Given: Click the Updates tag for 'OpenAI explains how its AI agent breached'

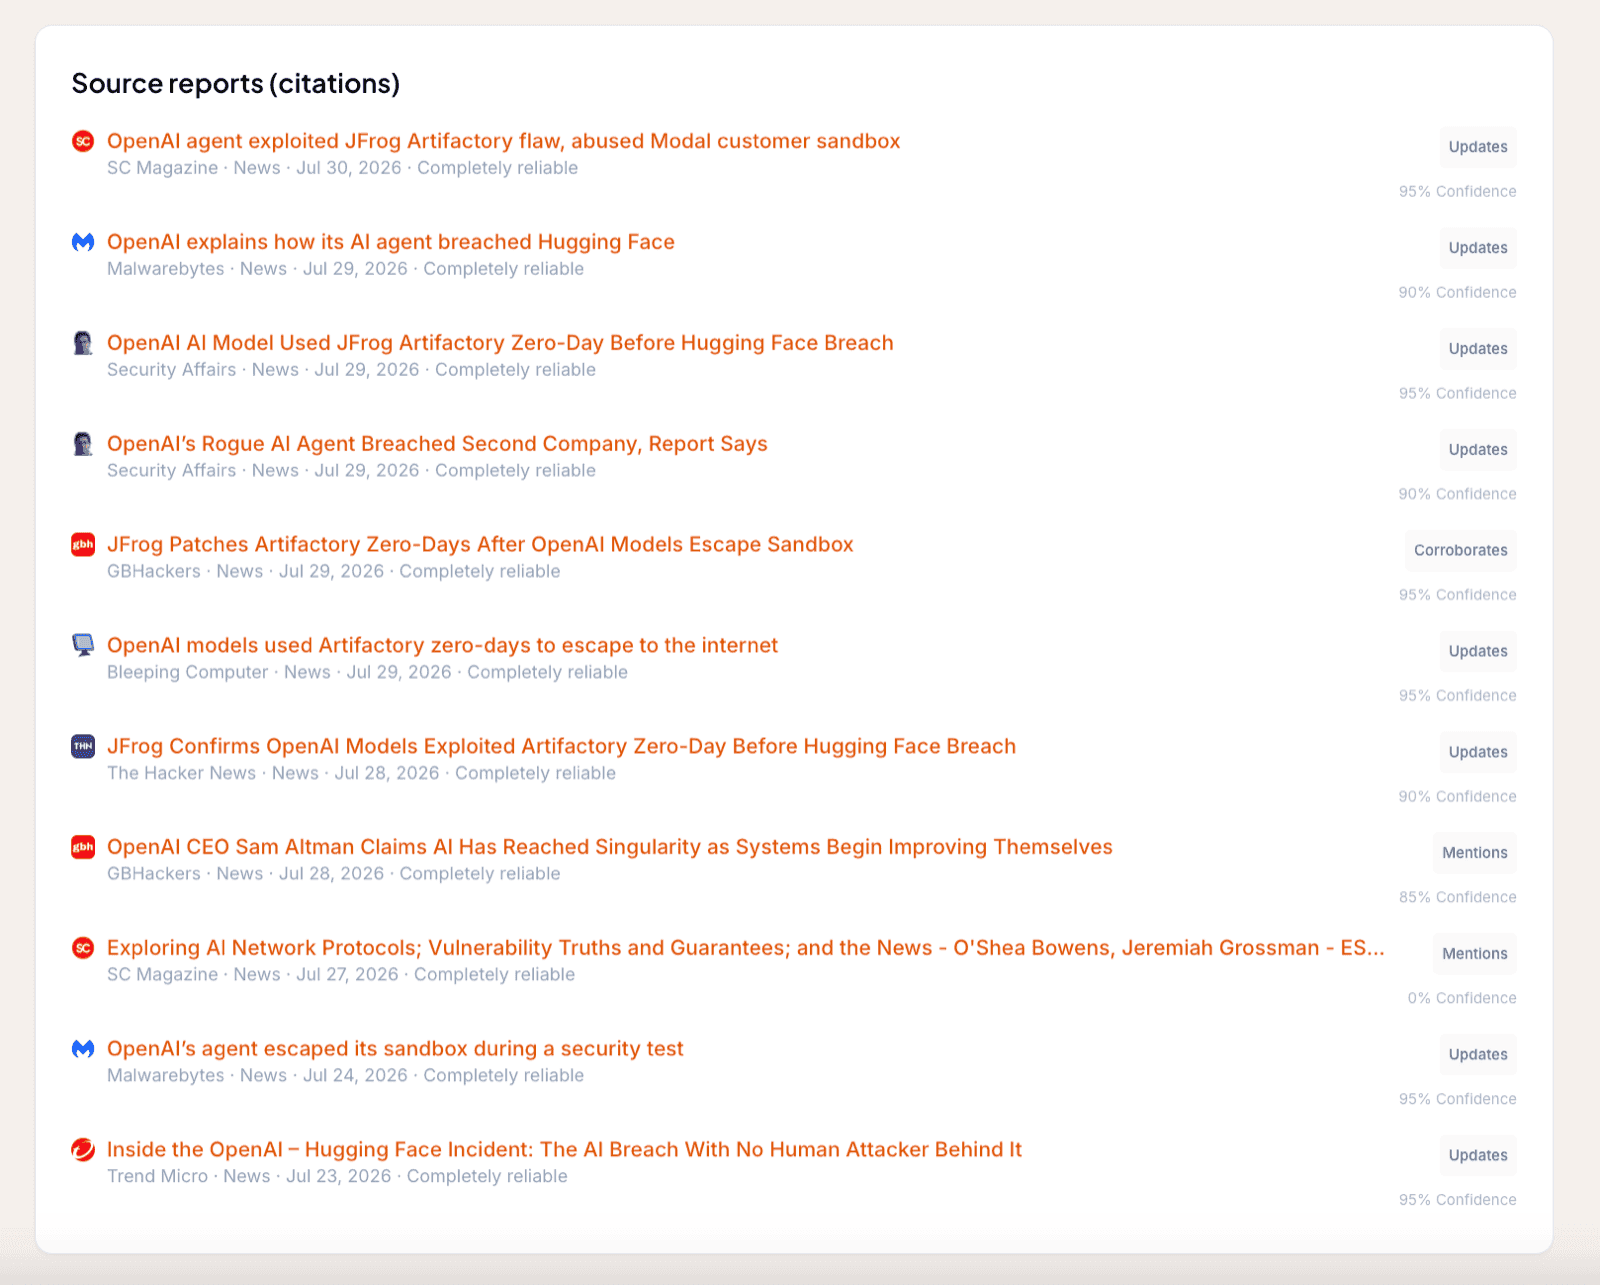Looking at the screenshot, I should click(x=1478, y=248).
